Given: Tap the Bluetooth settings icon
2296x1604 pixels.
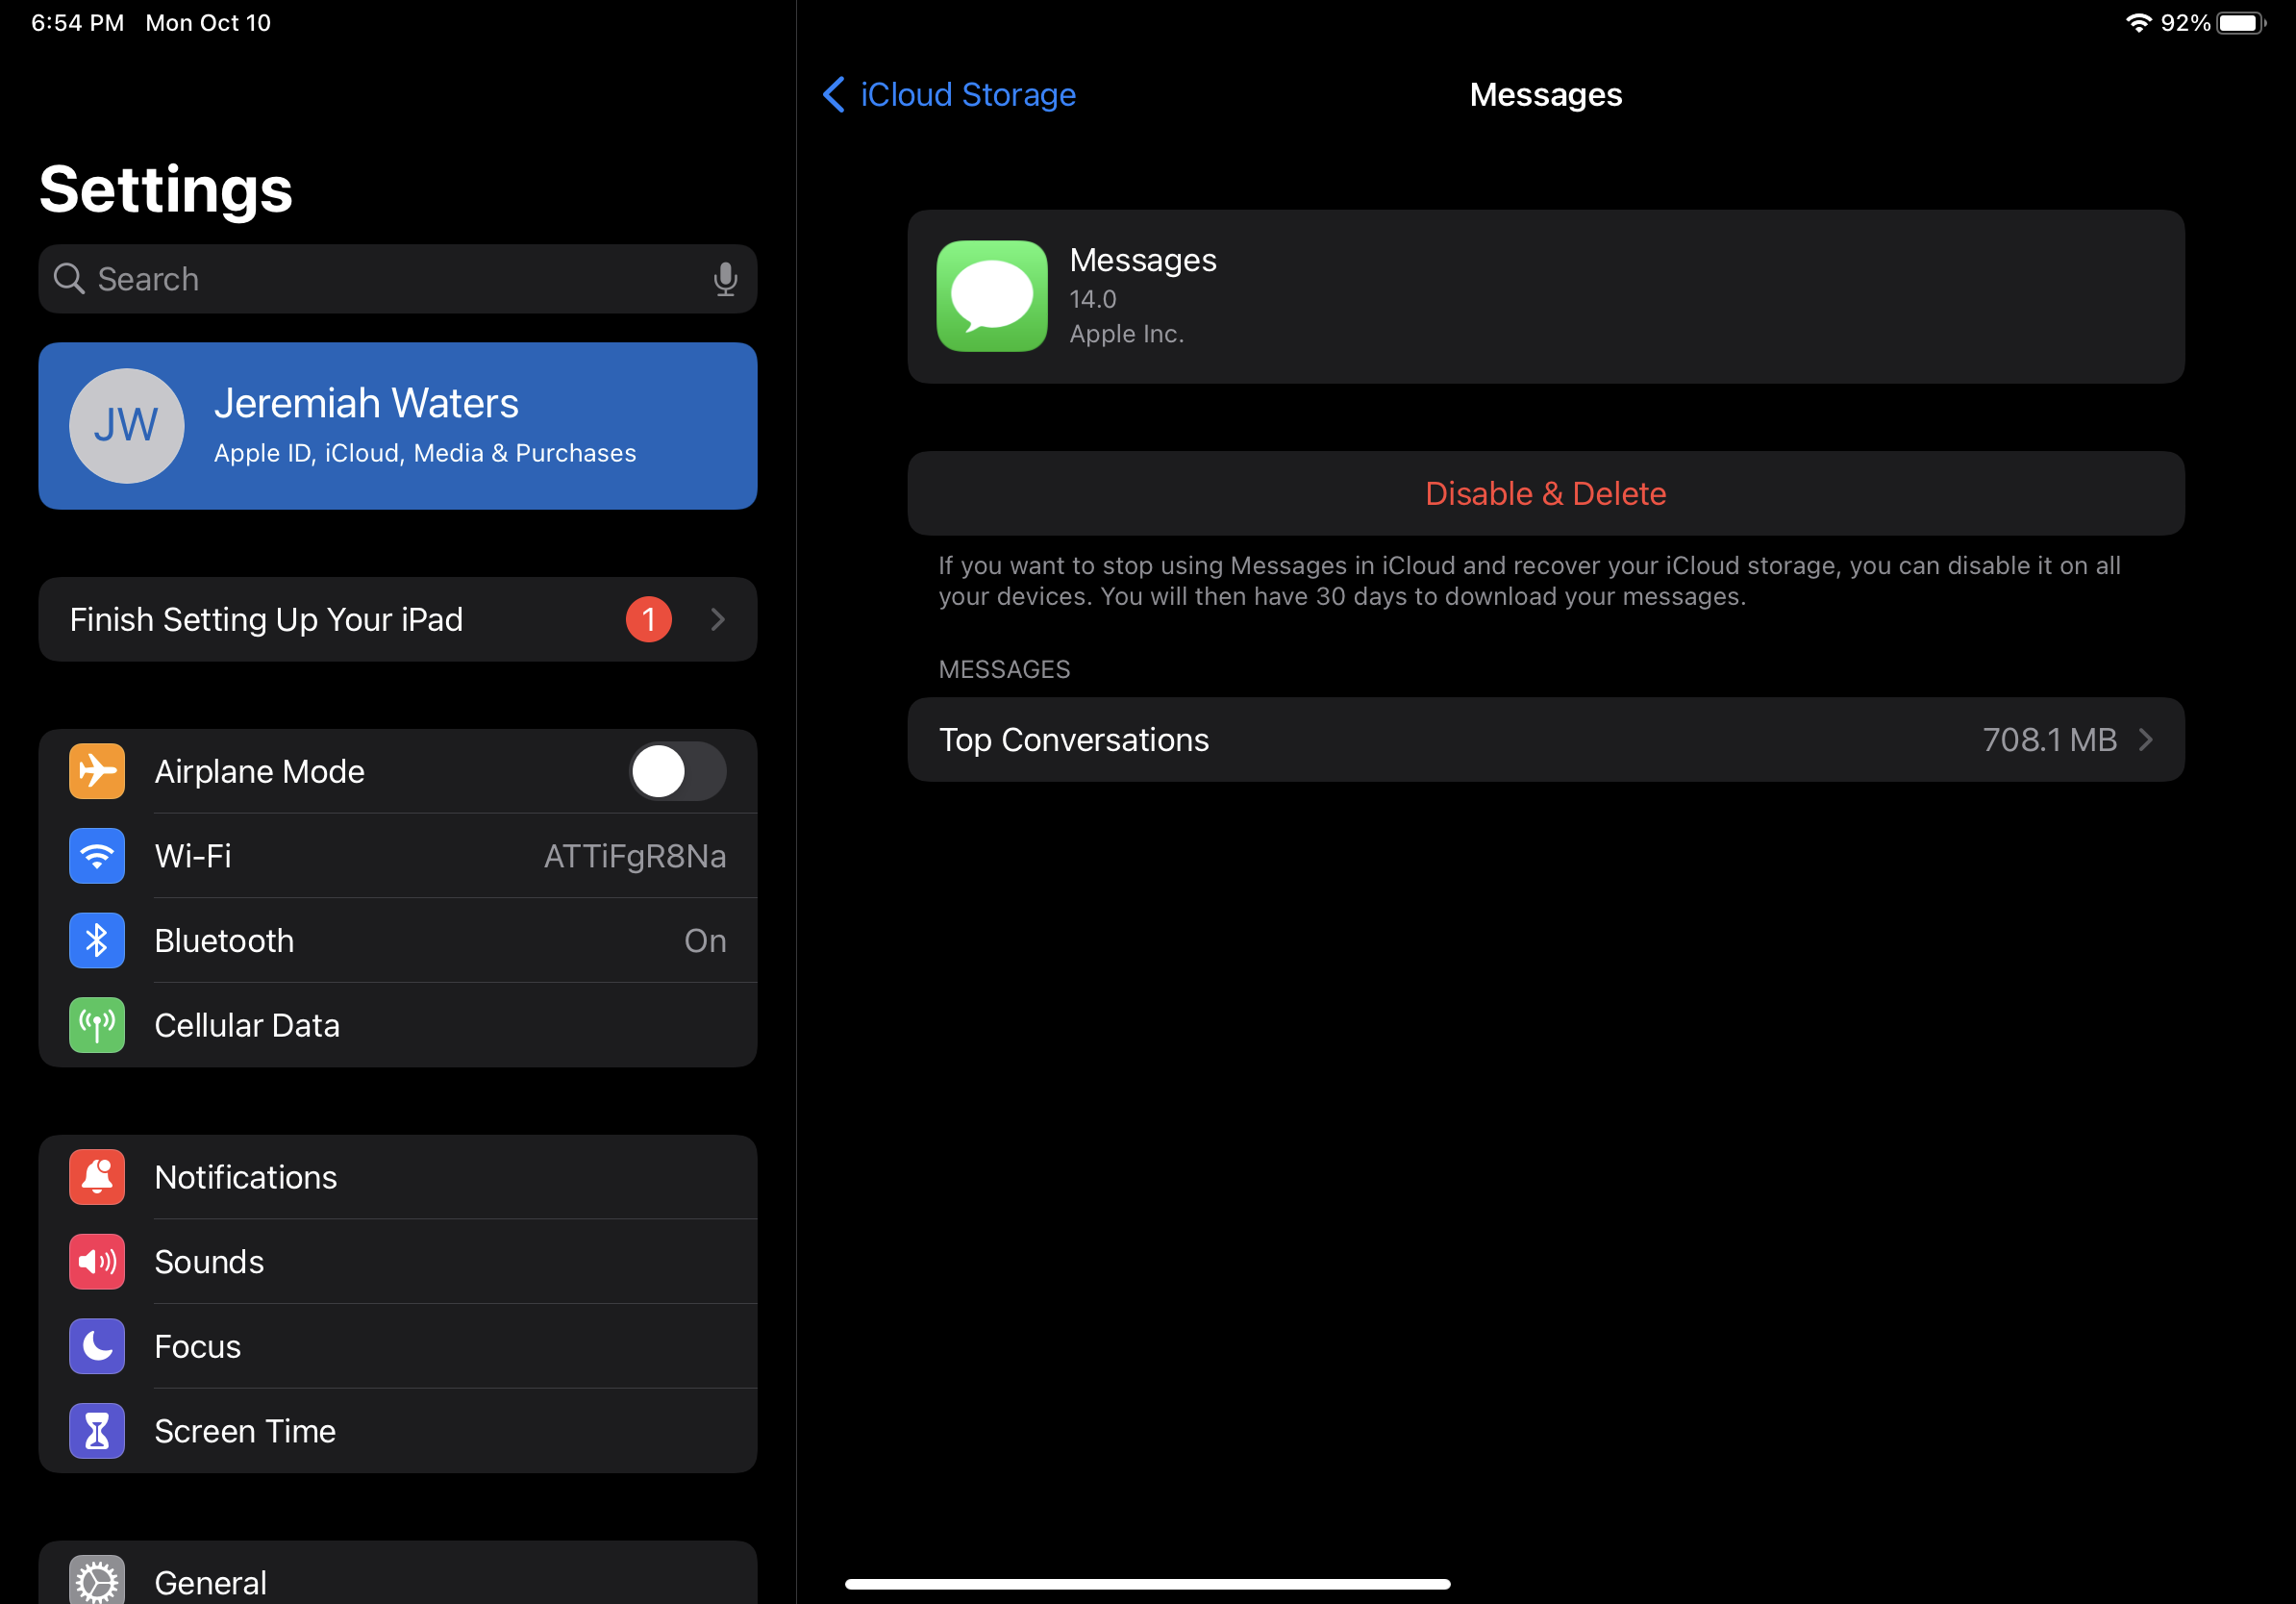Looking at the screenshot, I should (94, 939).
